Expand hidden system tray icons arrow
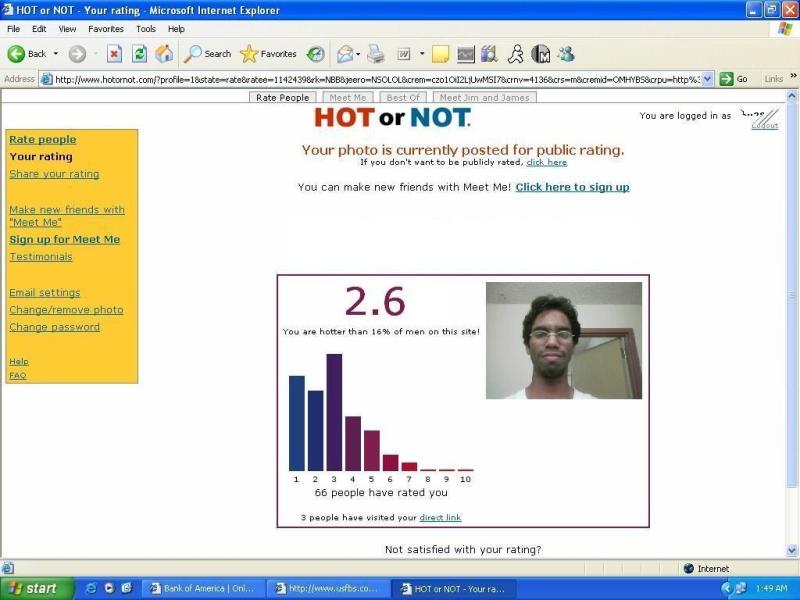 pyautogui.click(x=726, y=589)
